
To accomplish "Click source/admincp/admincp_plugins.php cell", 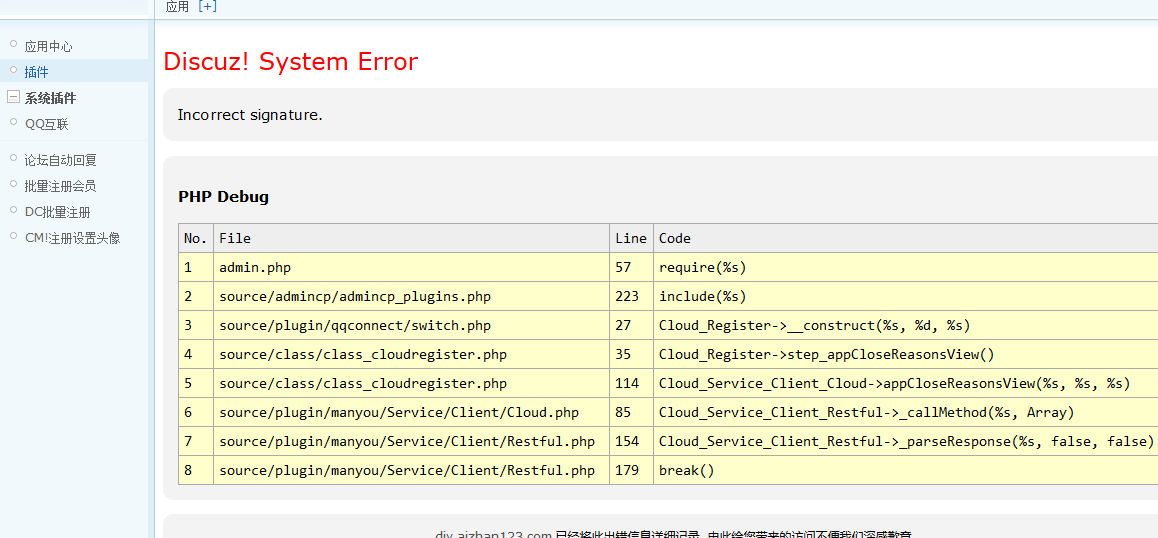I will pos(411,296).
